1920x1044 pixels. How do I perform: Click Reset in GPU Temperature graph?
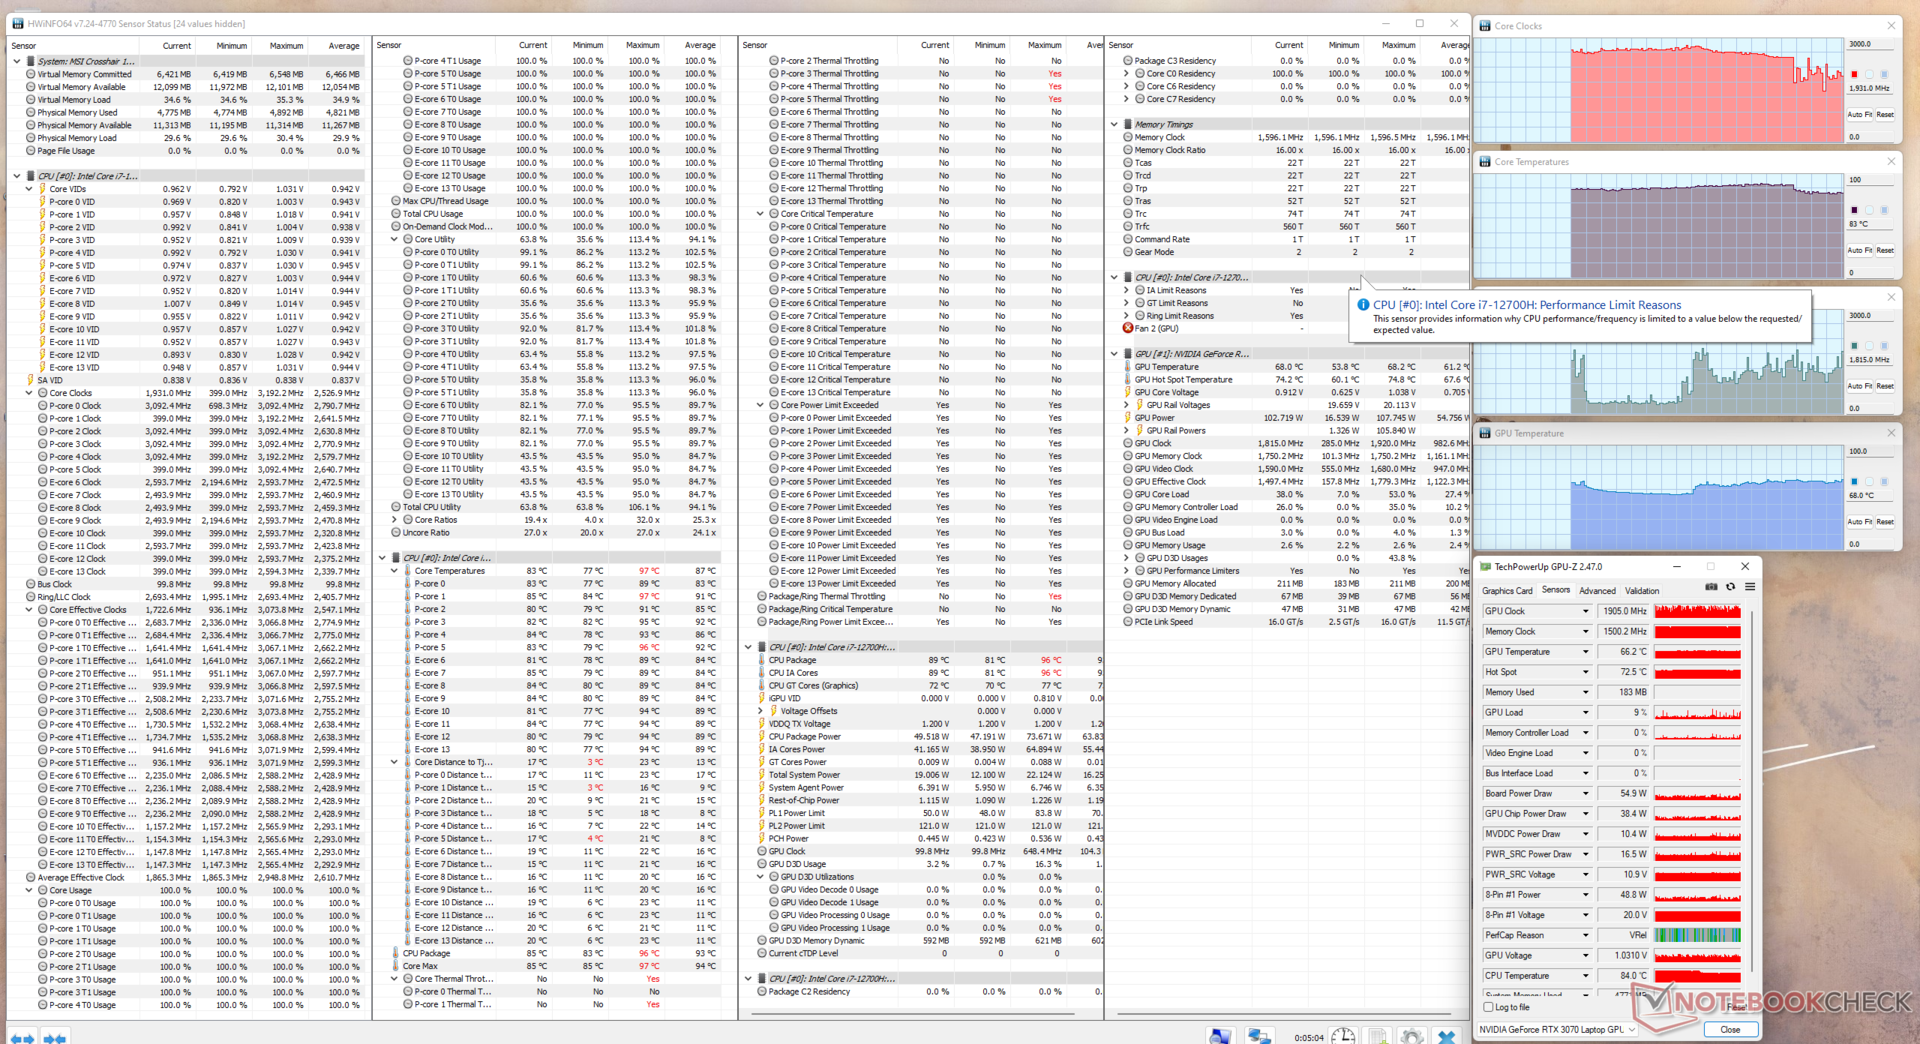pos(1885,521)
